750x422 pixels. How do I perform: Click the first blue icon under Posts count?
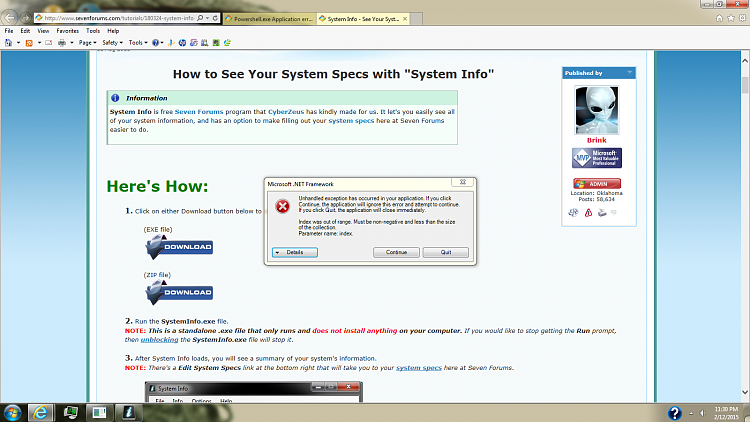click(573, 213)
